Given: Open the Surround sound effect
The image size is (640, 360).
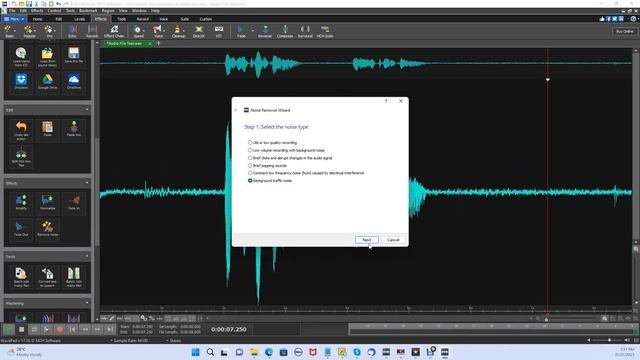Looking at the screenshot, I should 305,31.
